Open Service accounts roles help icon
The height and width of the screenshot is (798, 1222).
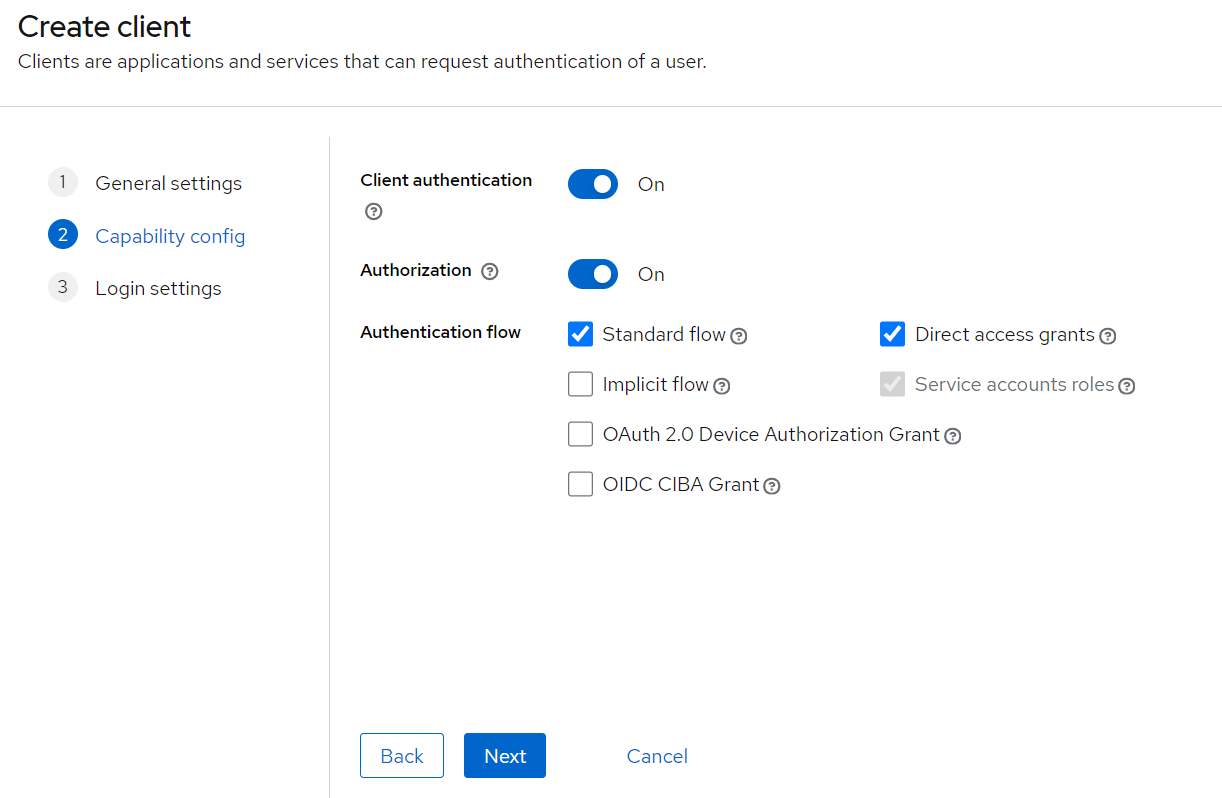point(1126,386)
